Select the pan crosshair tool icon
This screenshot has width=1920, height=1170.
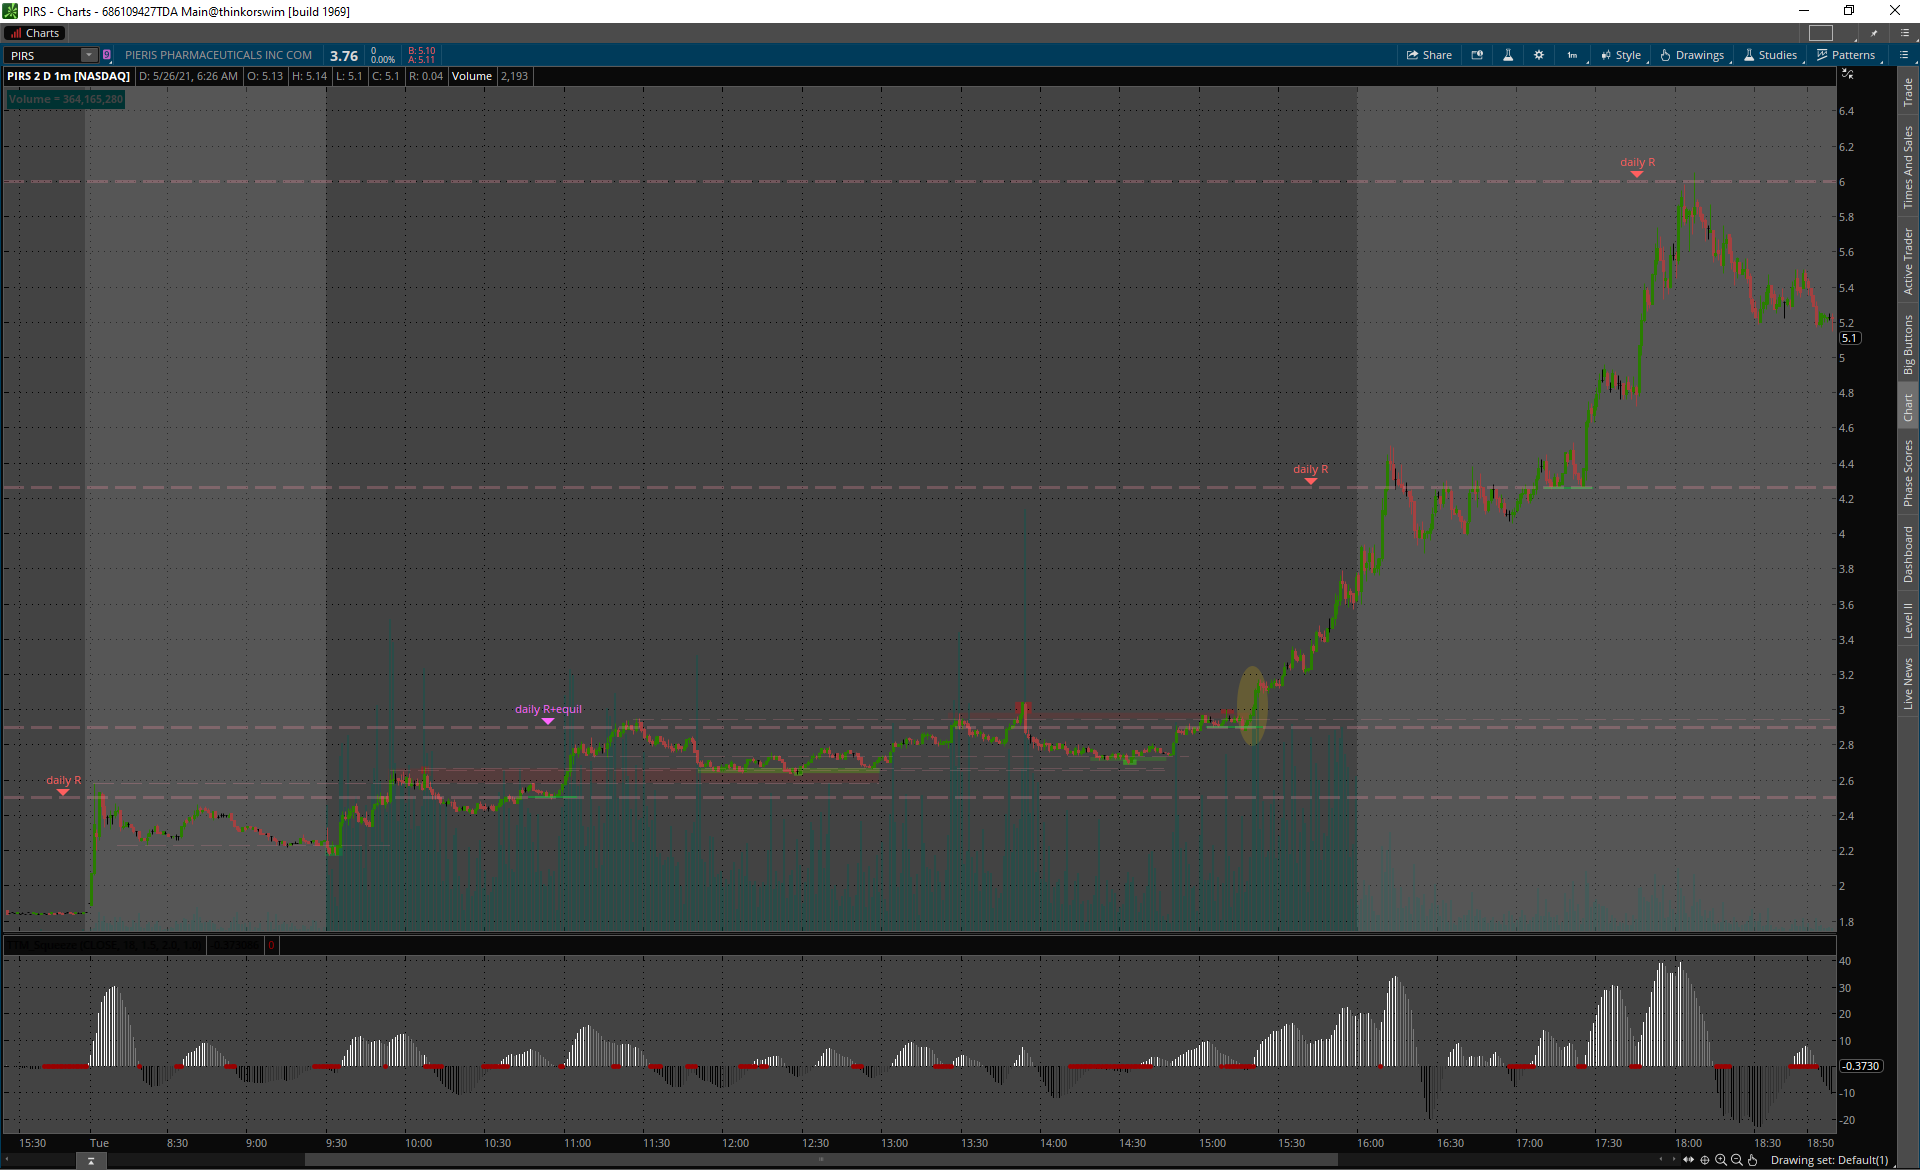click(x=1705, y=1160)
